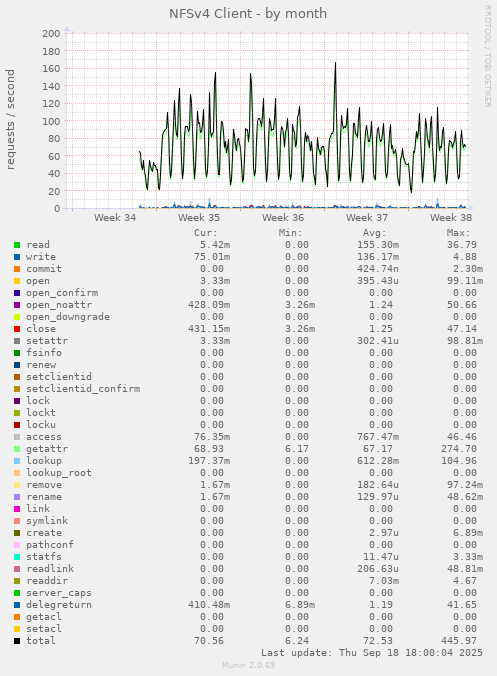Click the requests / second axis title
The height and width of the screenshot is (676, 497).
point(10,119)
